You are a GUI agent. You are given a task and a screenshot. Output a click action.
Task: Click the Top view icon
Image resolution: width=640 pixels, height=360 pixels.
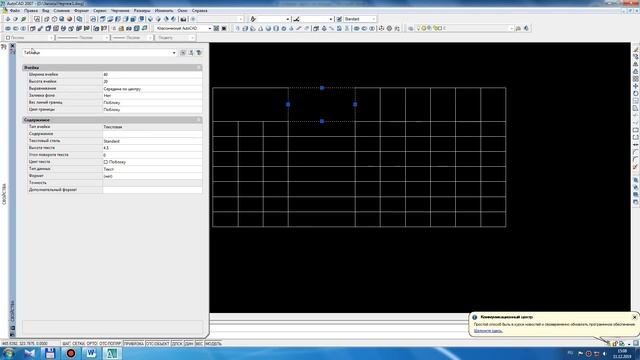point(103,19)
